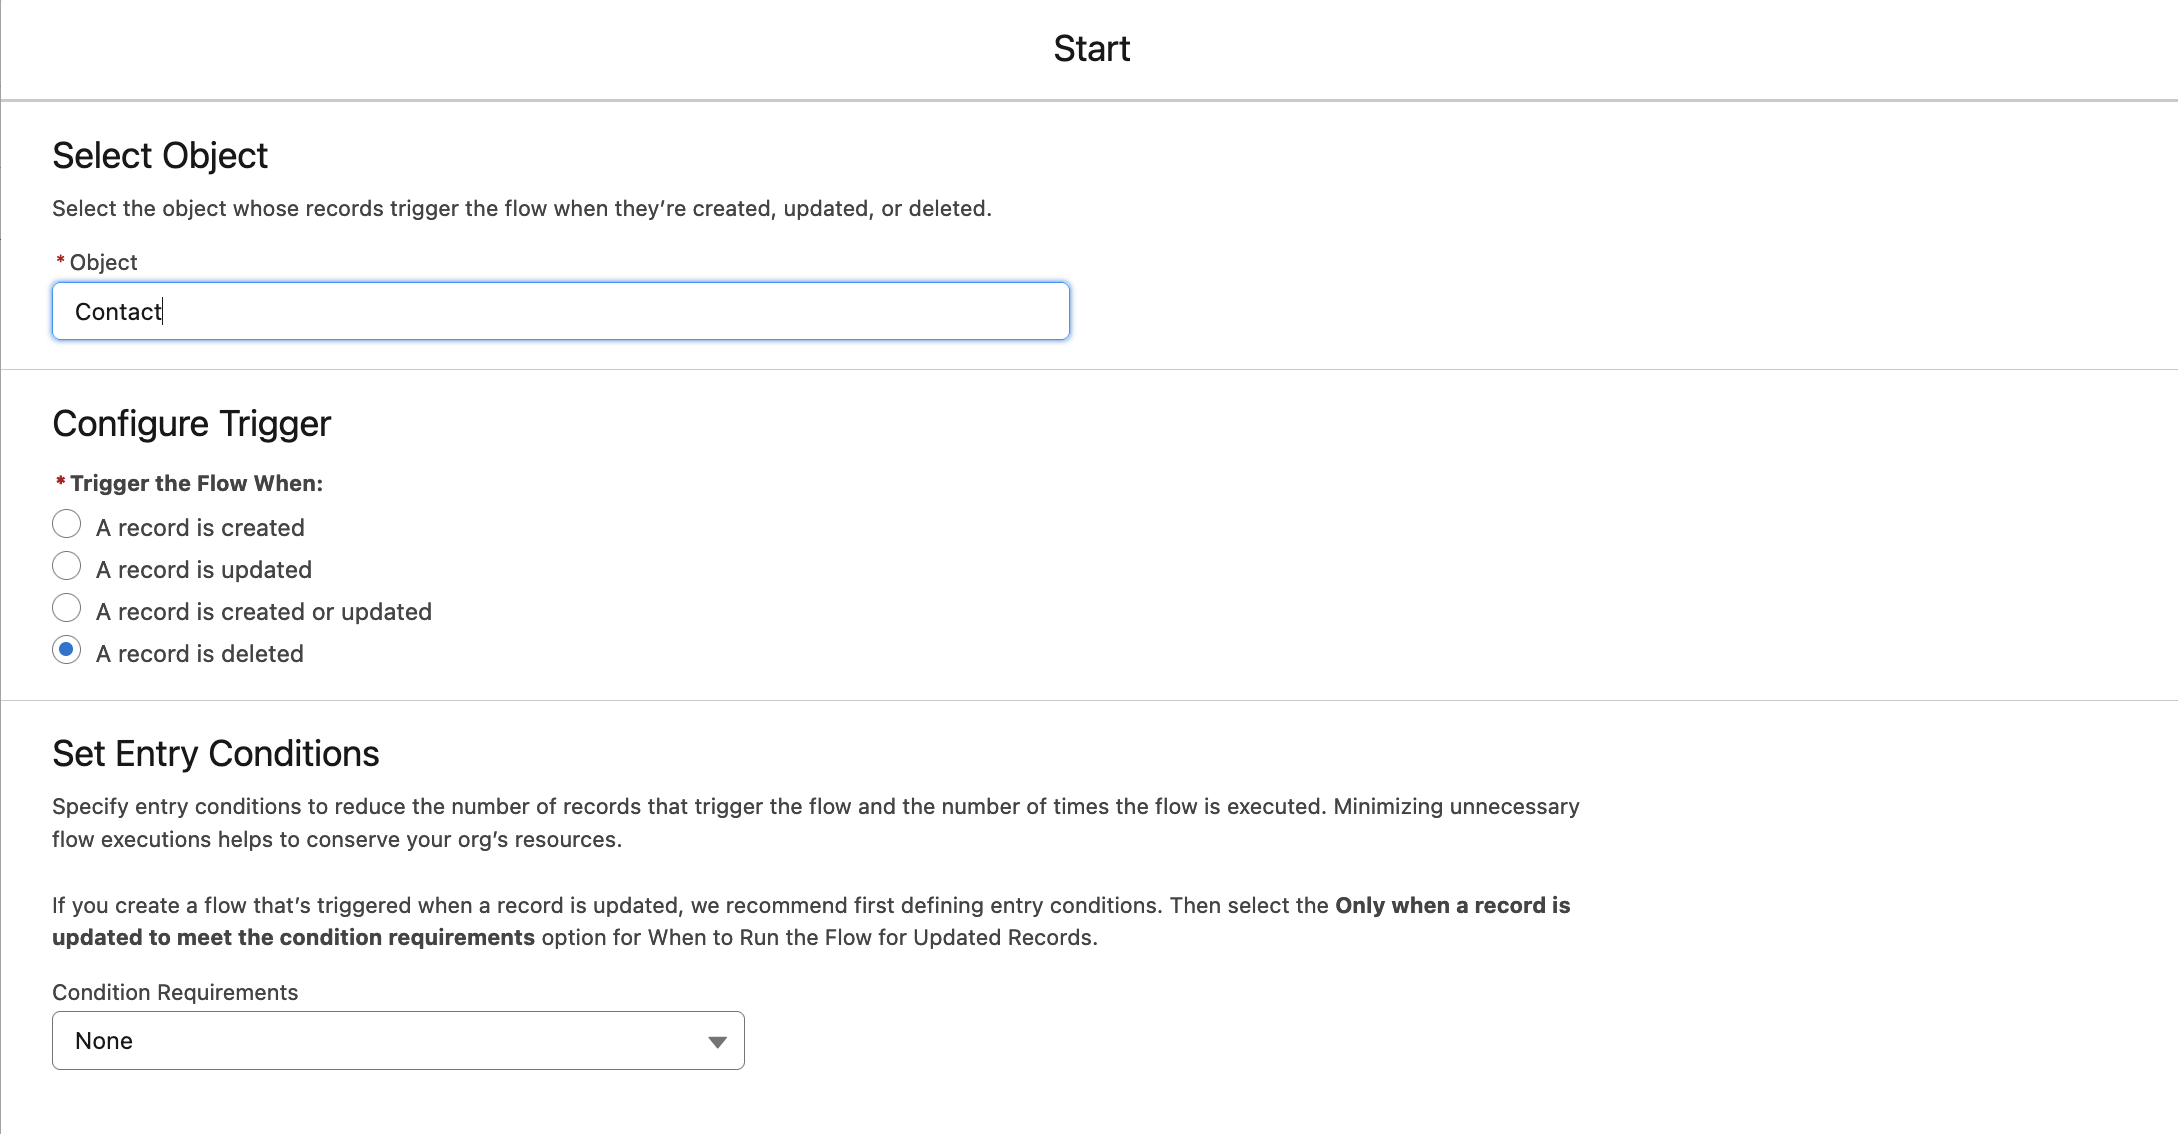Click the bold 'Only when a record is' text
The width and height of the screenshot is (2178, 1134).
point(1452,905)
